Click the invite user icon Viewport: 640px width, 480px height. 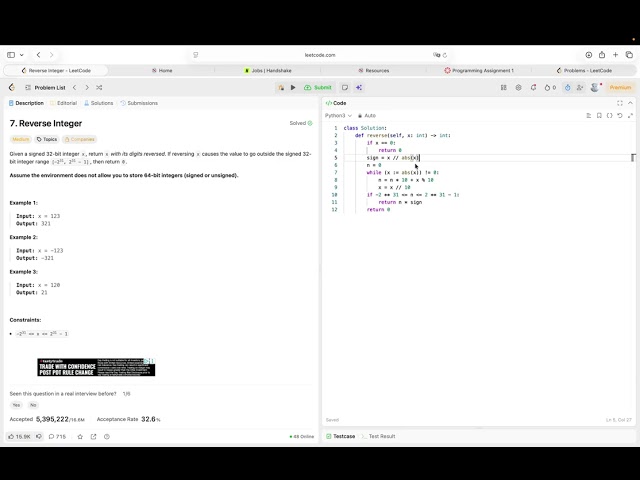(580, 87)
